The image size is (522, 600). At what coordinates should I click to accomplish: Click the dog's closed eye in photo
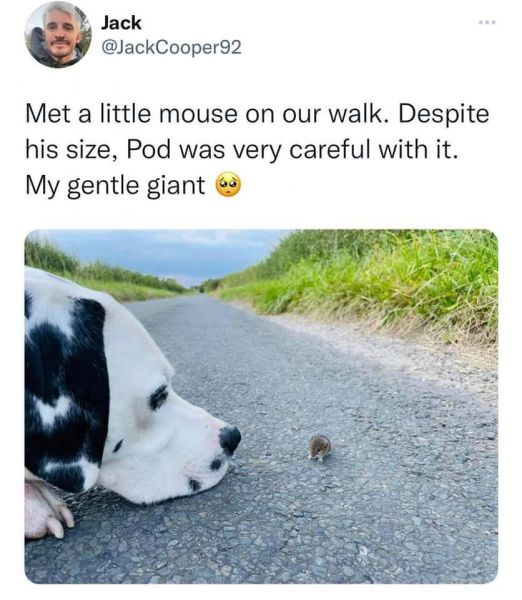(159, 397)
